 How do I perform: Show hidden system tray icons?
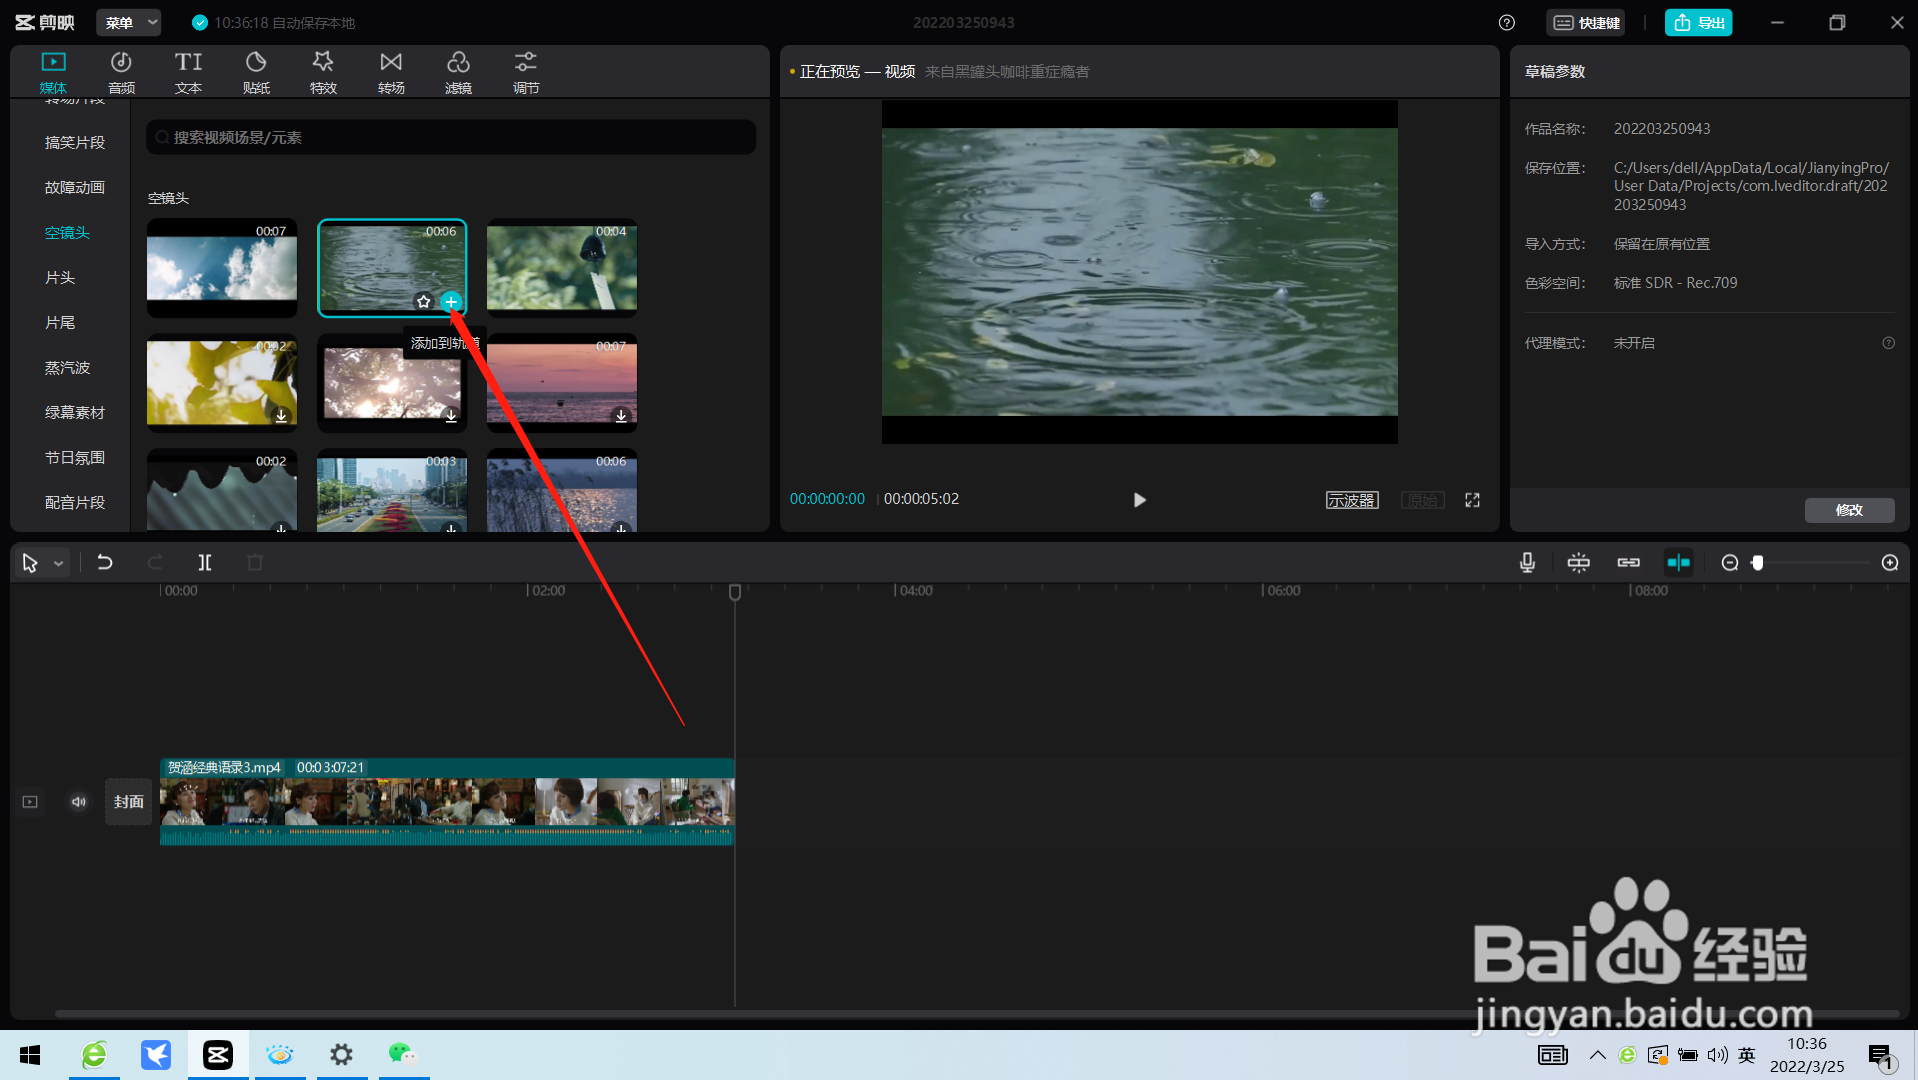[1598, 1055]
